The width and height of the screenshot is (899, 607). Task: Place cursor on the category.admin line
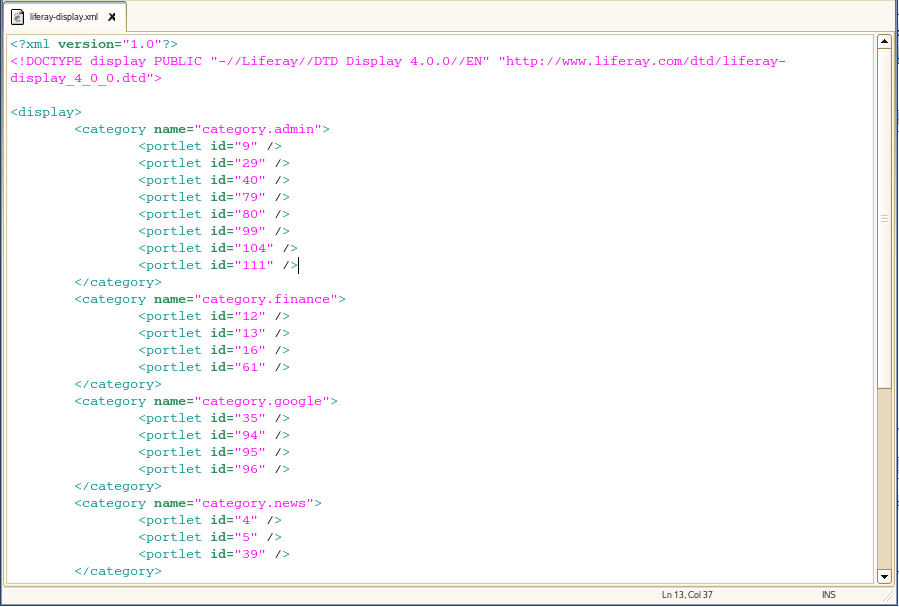point(200,128)
